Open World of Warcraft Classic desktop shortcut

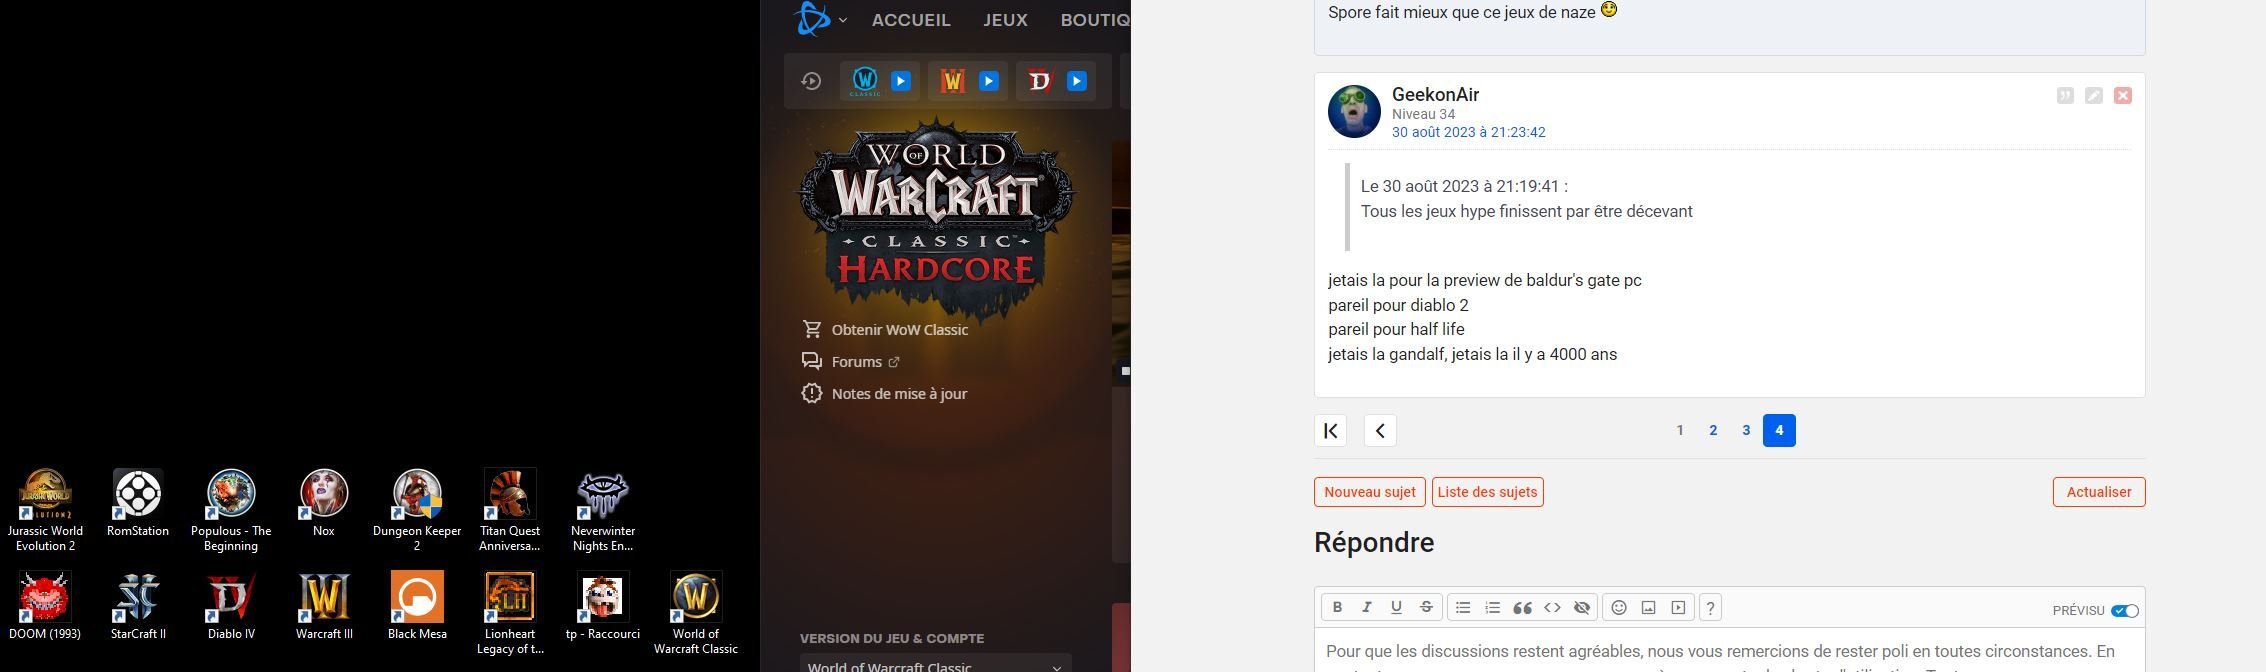pos(696,613)
